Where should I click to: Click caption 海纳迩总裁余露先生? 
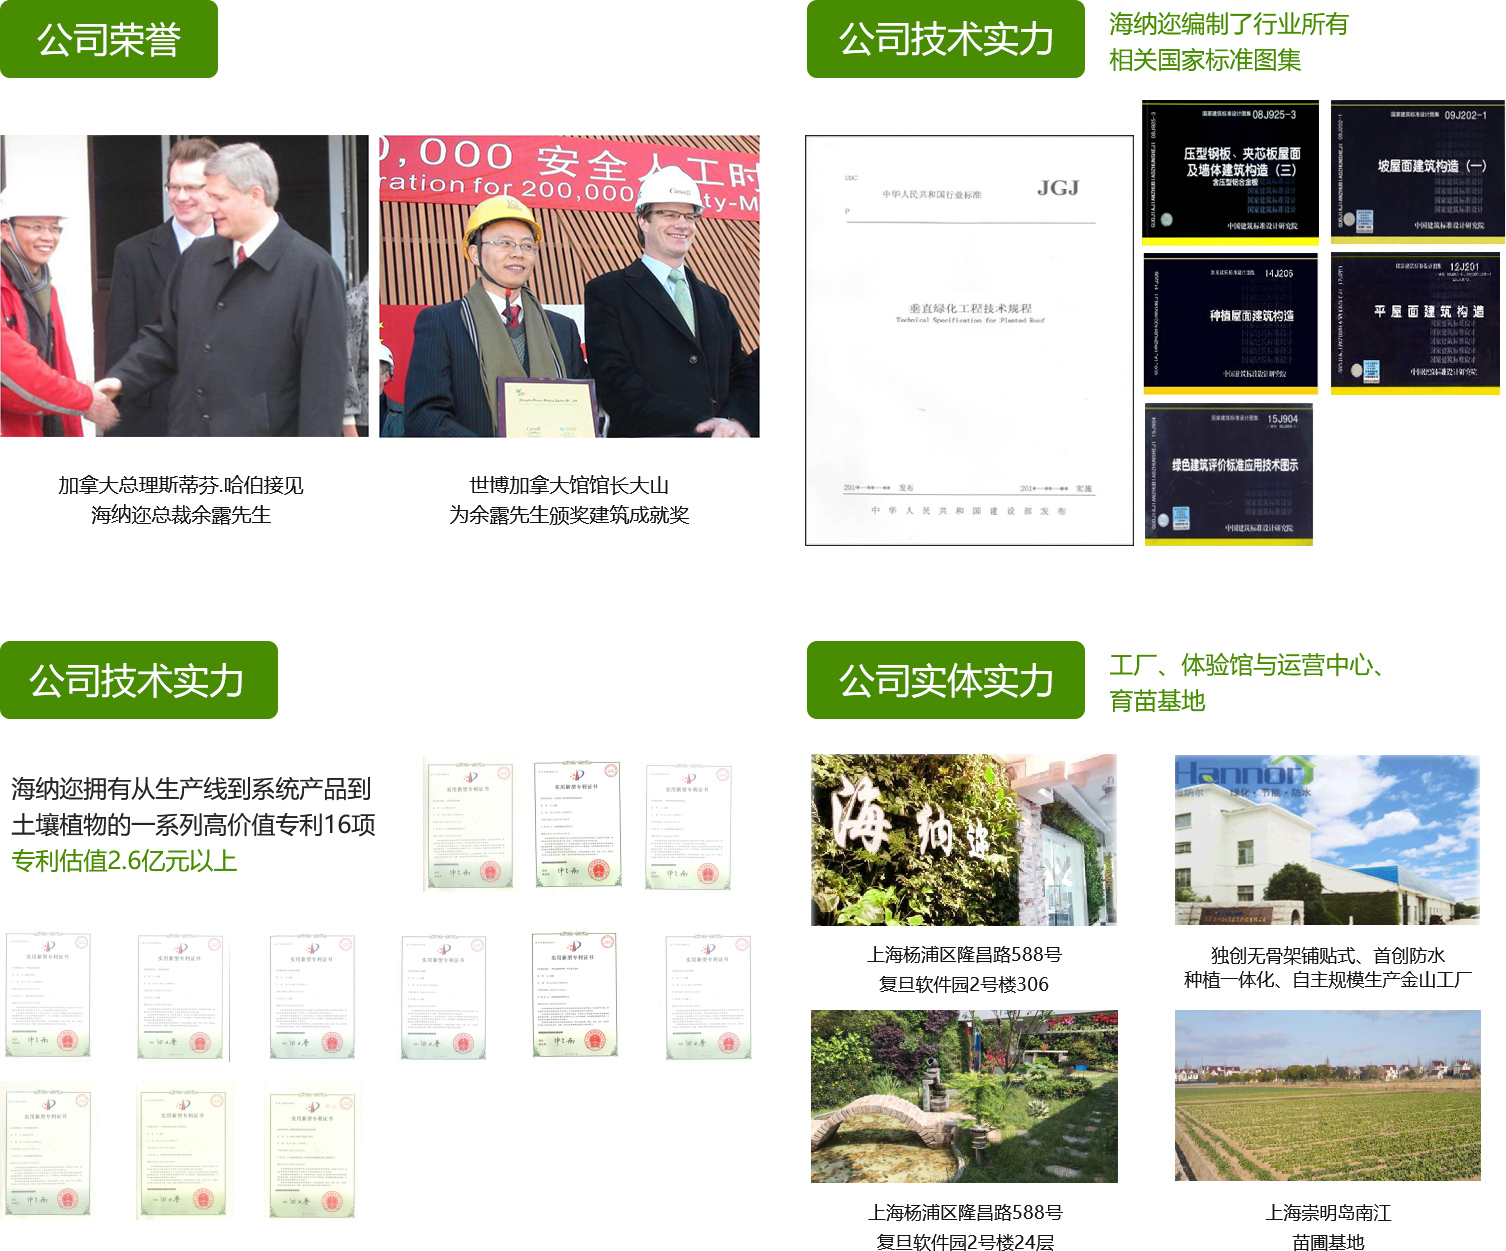181,516
